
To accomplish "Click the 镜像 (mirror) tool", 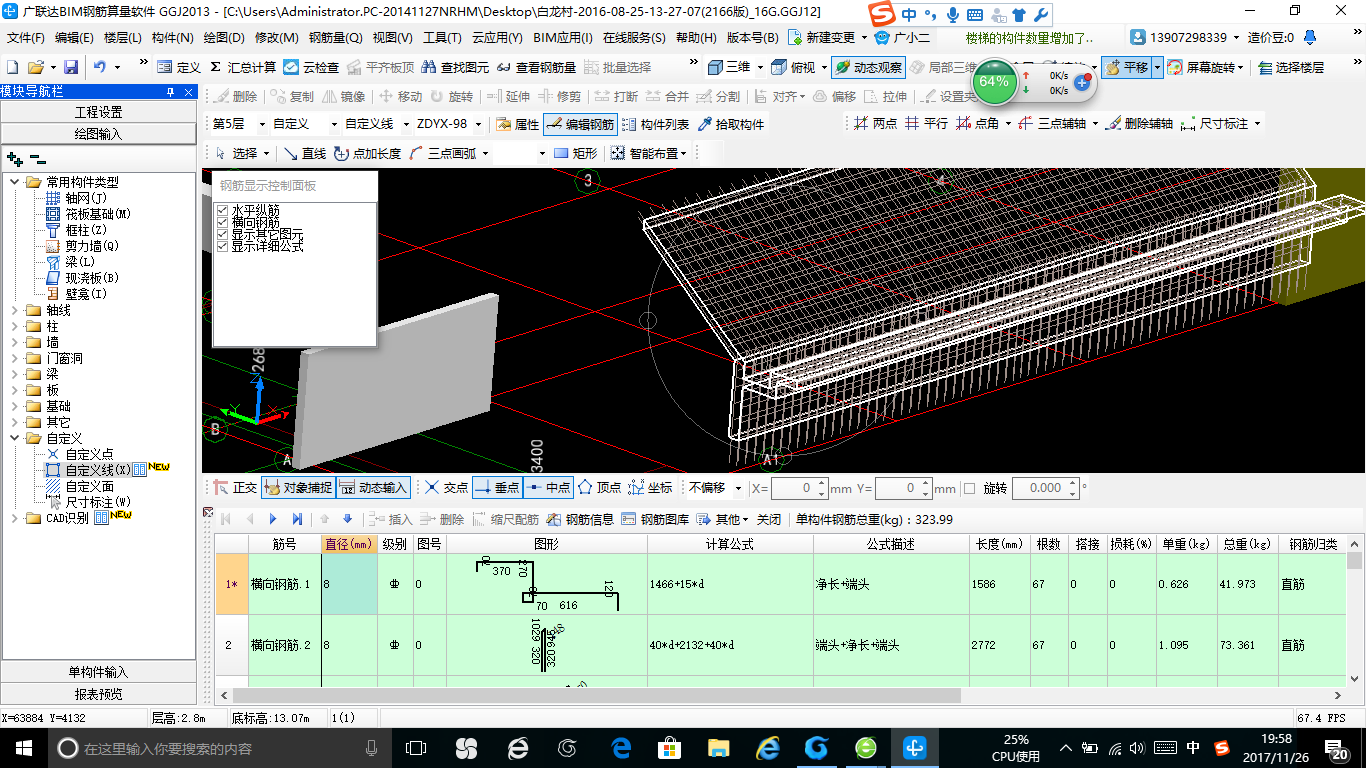I will pos(343,96).
